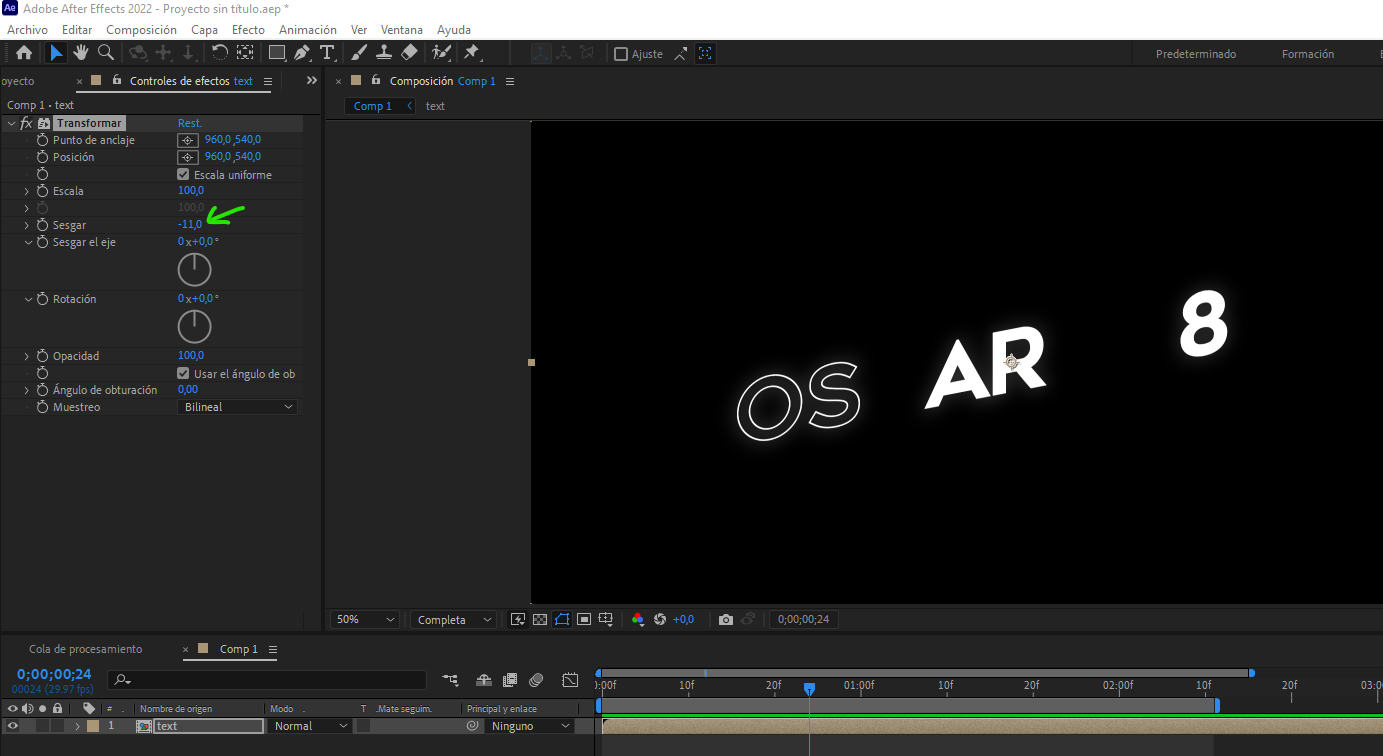1383x756 pixels.
Task: Select the Rotation tool
Action: [x=220, y=53]
